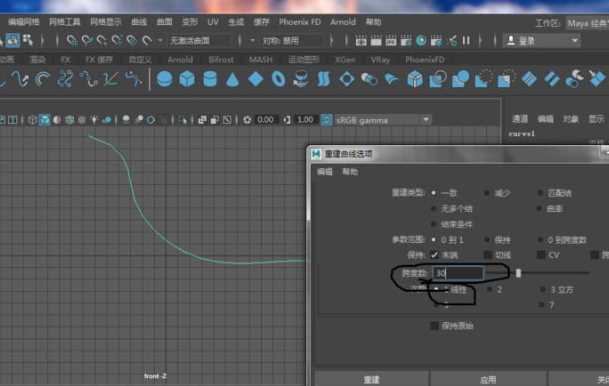Screen dimensions: 609x386
Task: Open the Arnold menu in the menu bar
Action: [343, 22]
